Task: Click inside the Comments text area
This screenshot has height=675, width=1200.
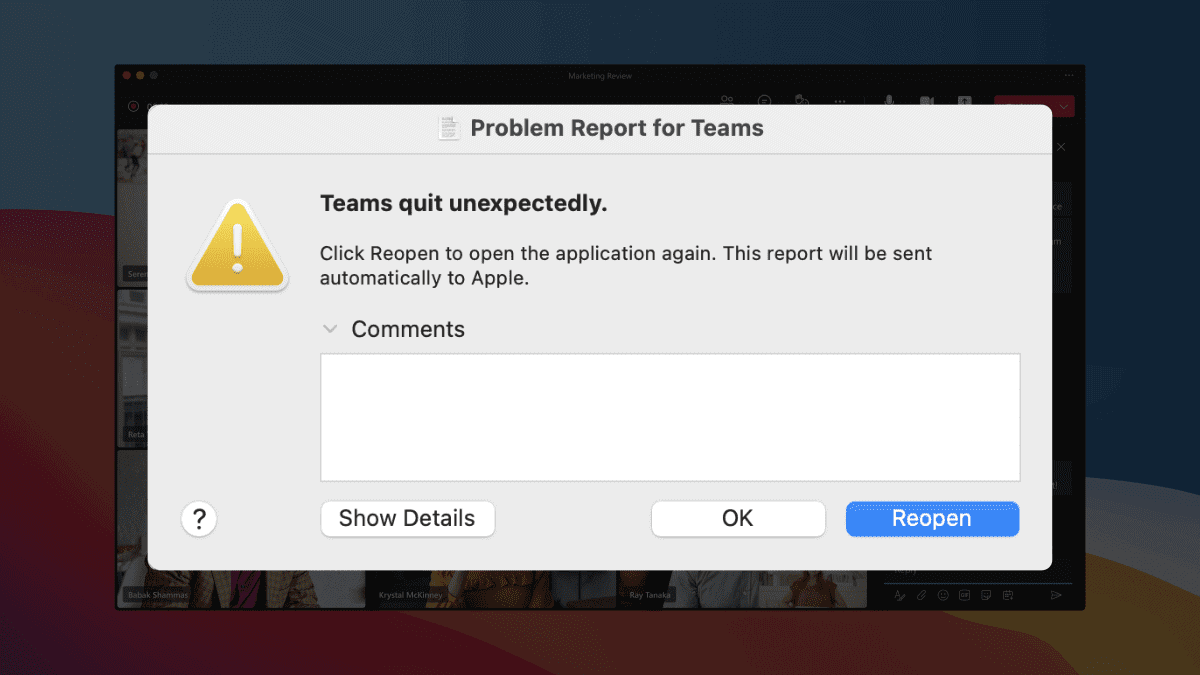Action: [670, 417]
